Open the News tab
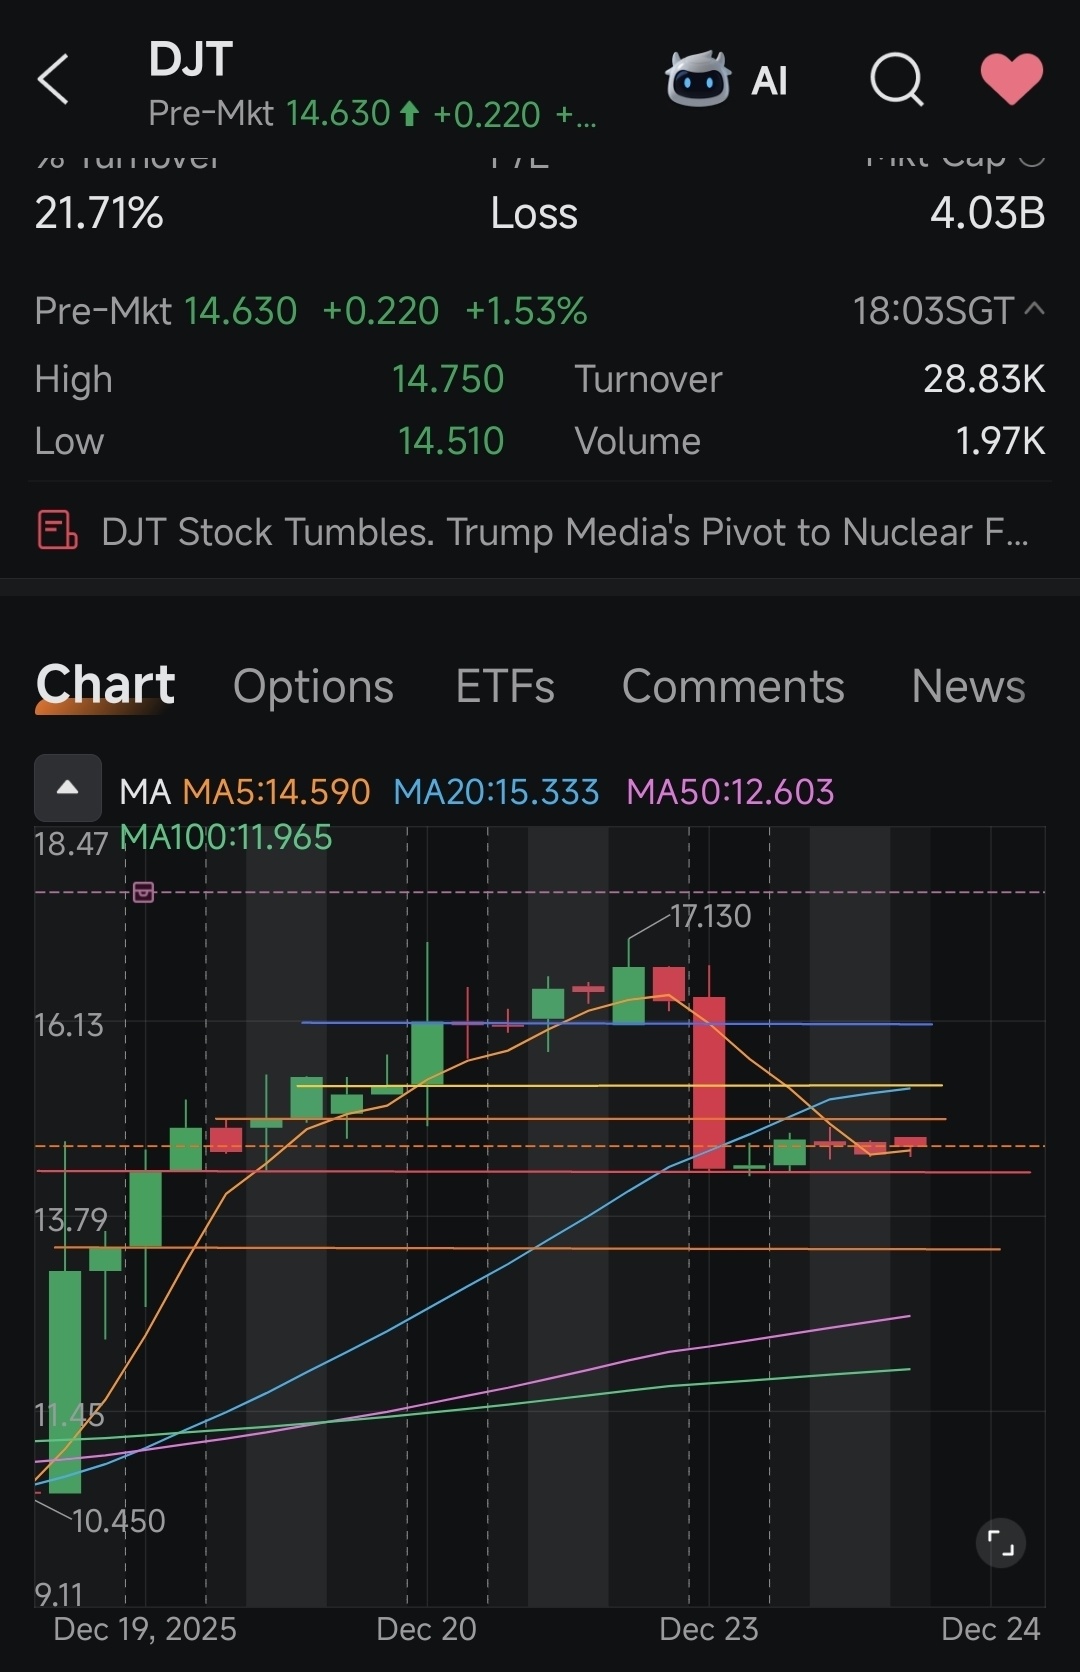The image size is (1080, 1672). (x=968, y=687)
